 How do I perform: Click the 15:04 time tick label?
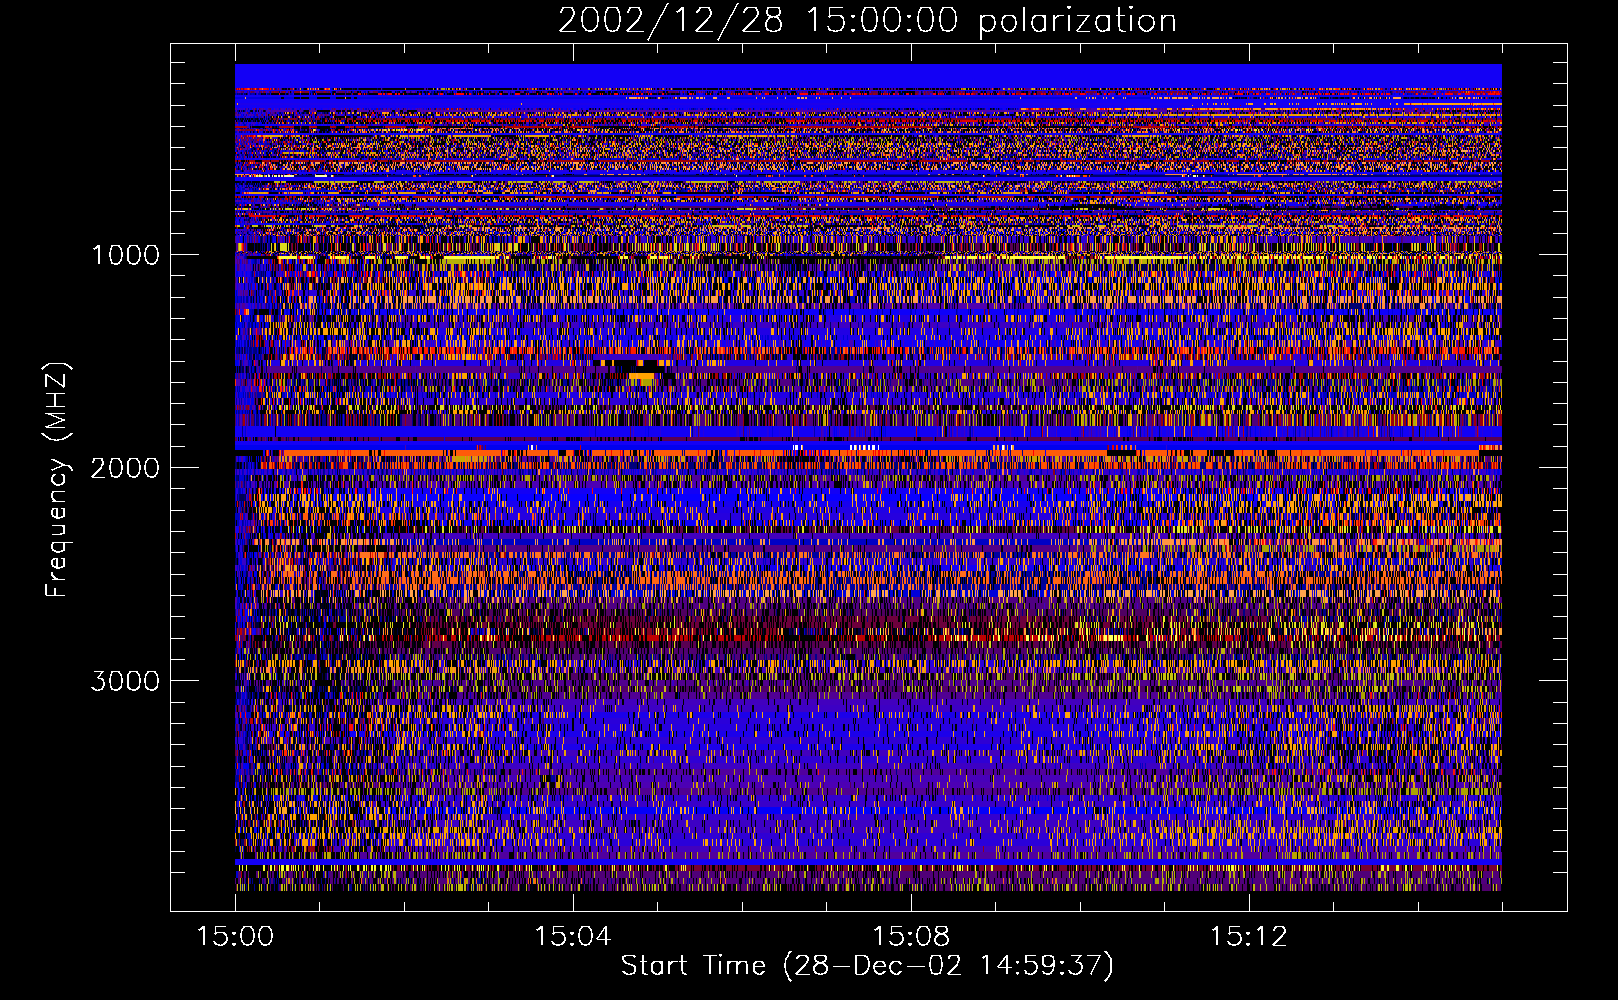tap(573, 937)
